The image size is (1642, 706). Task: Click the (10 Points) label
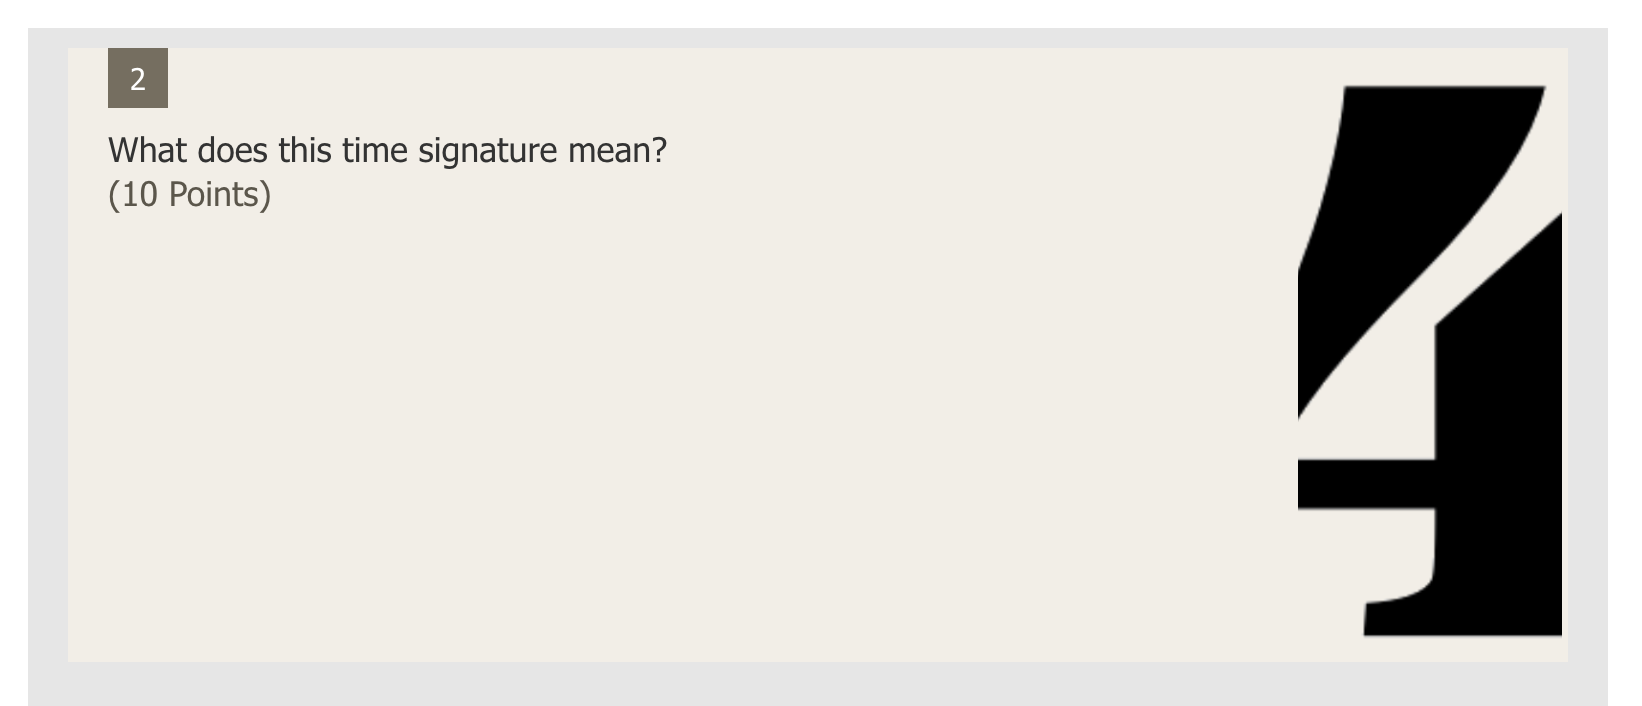[189, 194]
